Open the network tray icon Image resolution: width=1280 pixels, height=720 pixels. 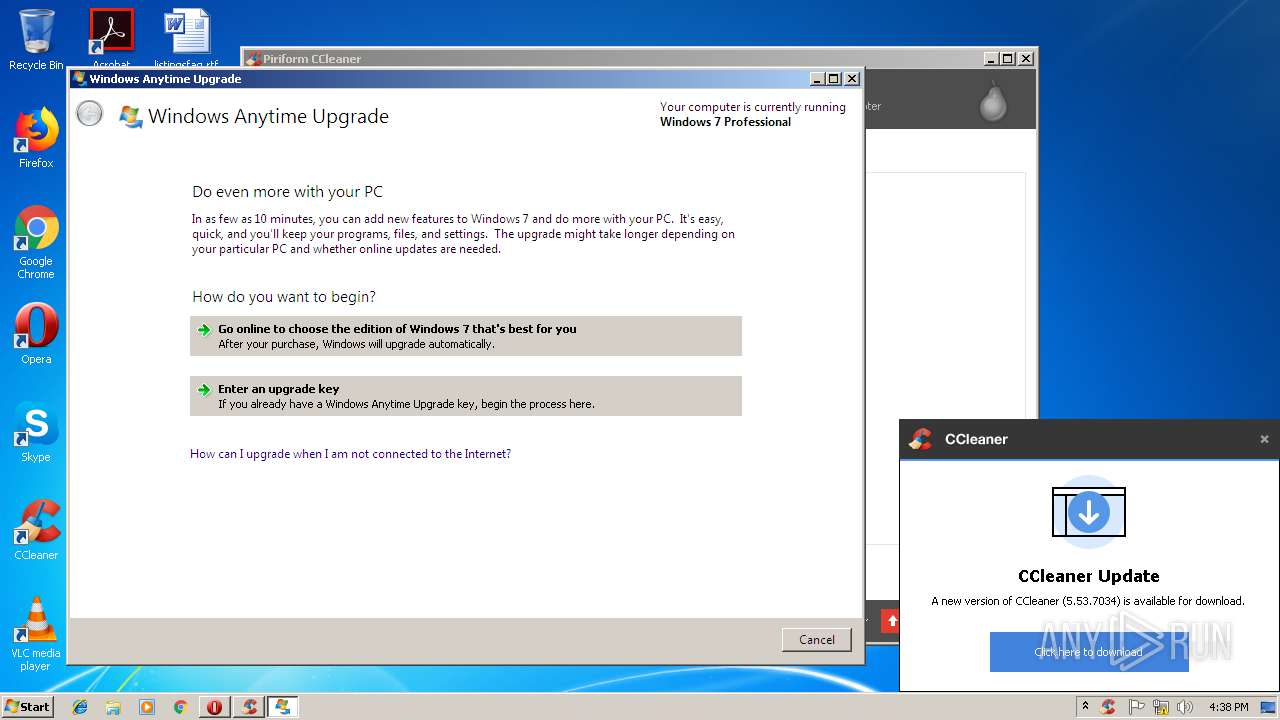click(1161, 707)
